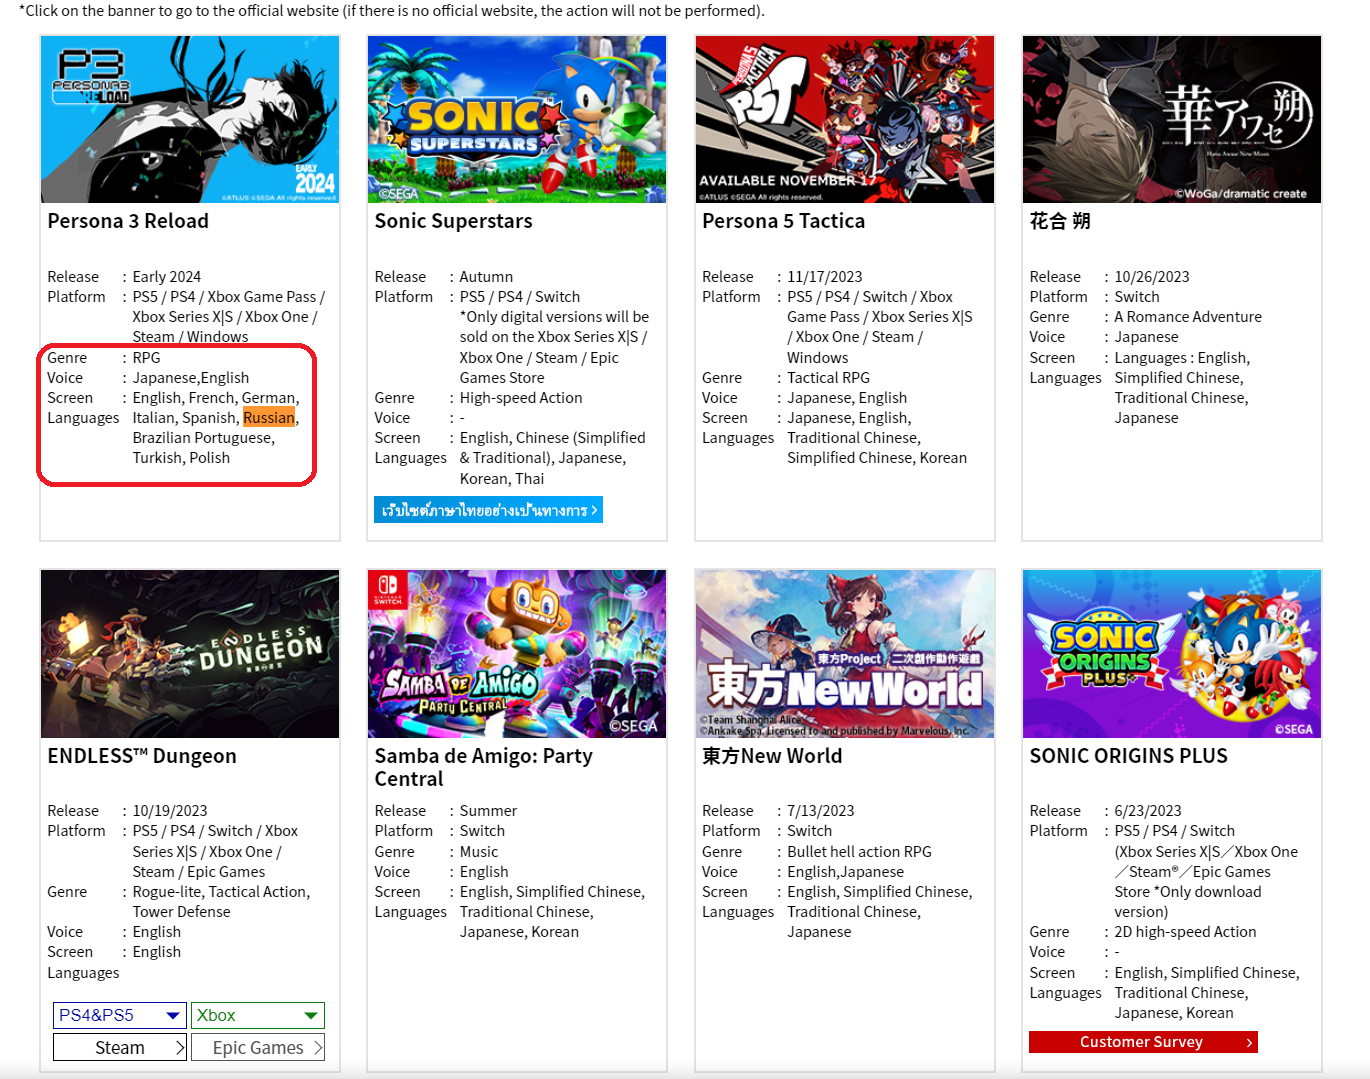The height and width of the screenshot is (1079, 1370).
Task: Click the 'Autumn' release value
Action: click(486, 277)
